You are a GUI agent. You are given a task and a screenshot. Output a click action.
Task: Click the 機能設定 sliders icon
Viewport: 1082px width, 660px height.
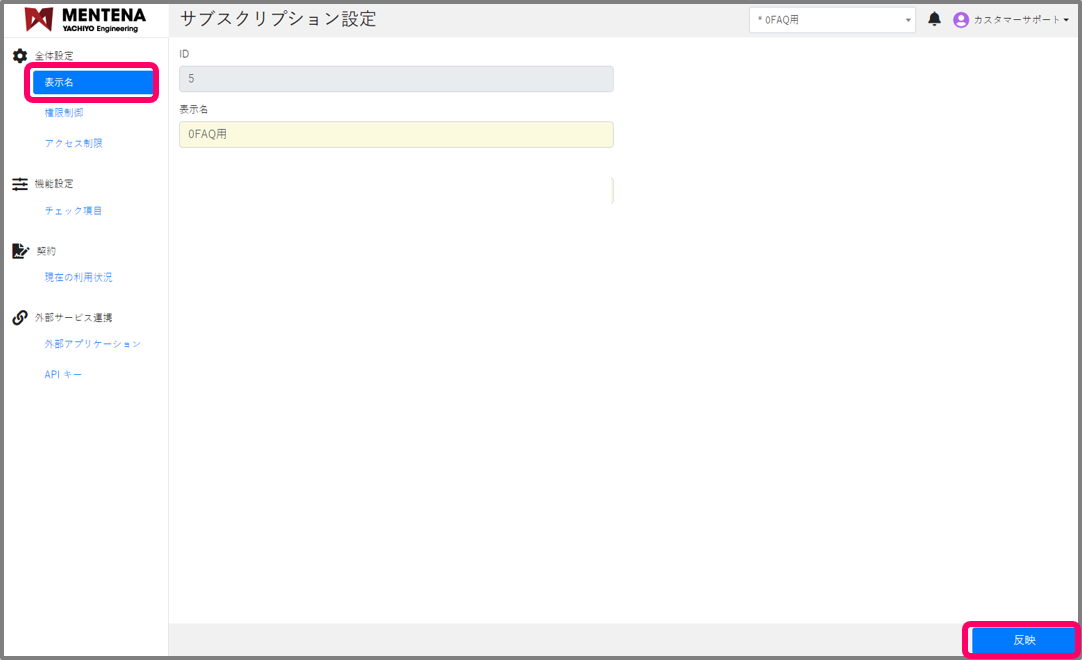click(20, 184)
